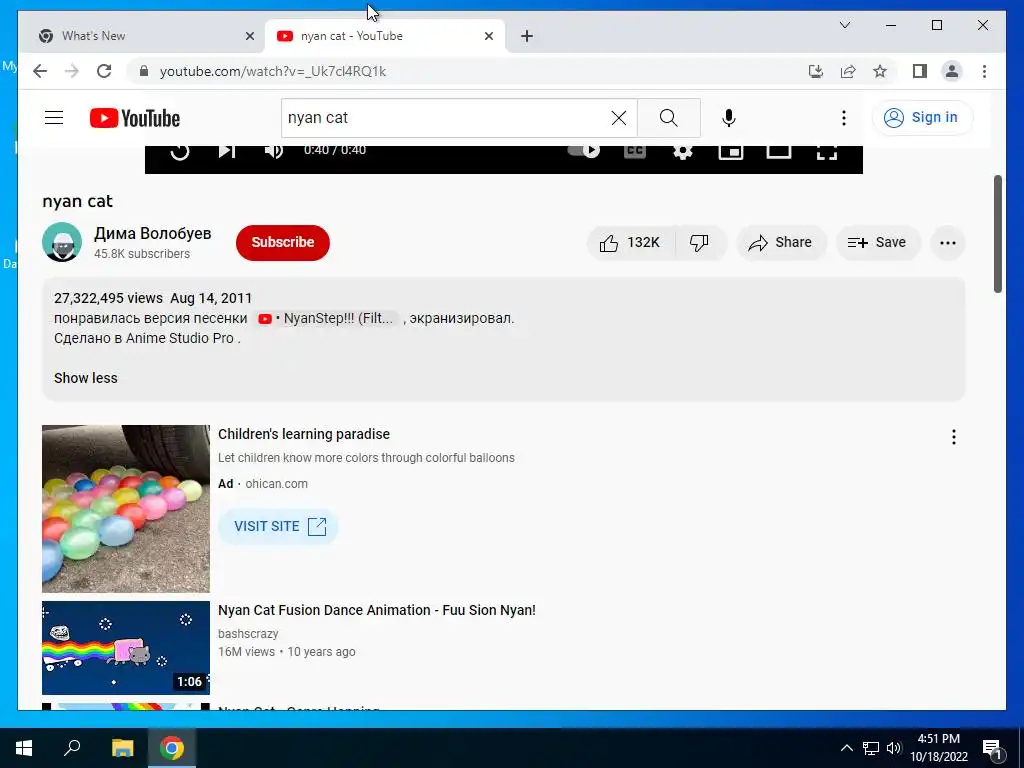Expand the tab search chevron
Image resolution: width=1024 pixels, height=768 pixels.
[844, 25]
